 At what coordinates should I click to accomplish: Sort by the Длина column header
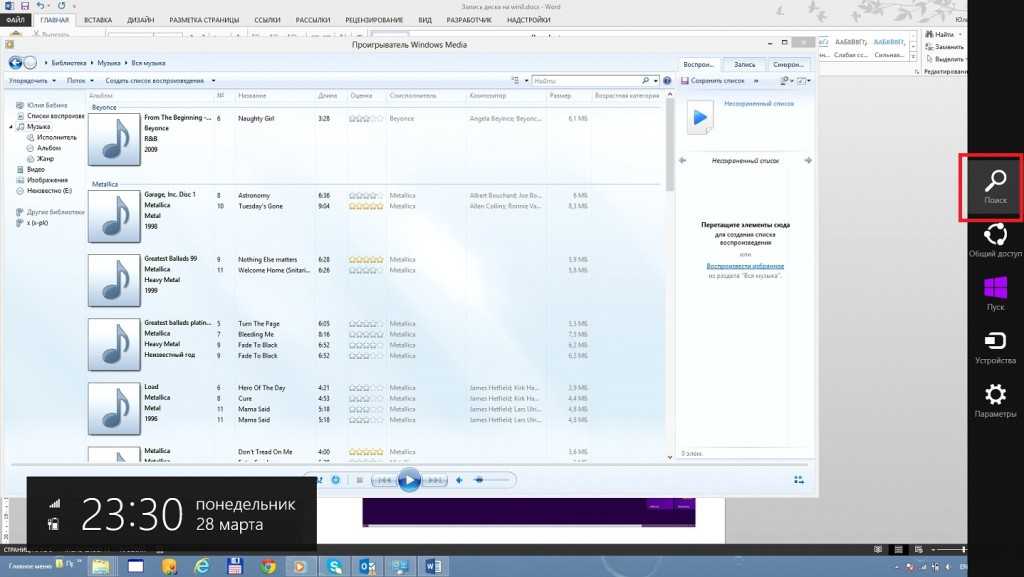(328, 95)
